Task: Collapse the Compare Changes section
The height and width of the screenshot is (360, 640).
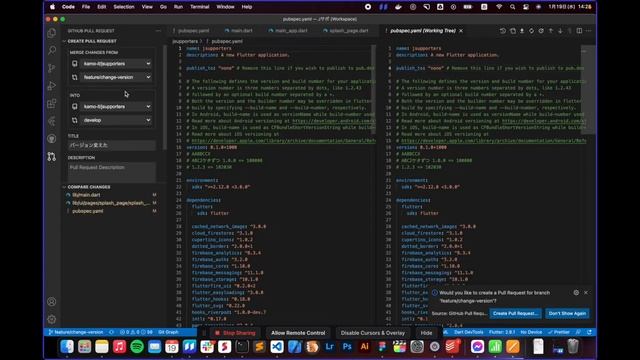Action: [89, 187]
